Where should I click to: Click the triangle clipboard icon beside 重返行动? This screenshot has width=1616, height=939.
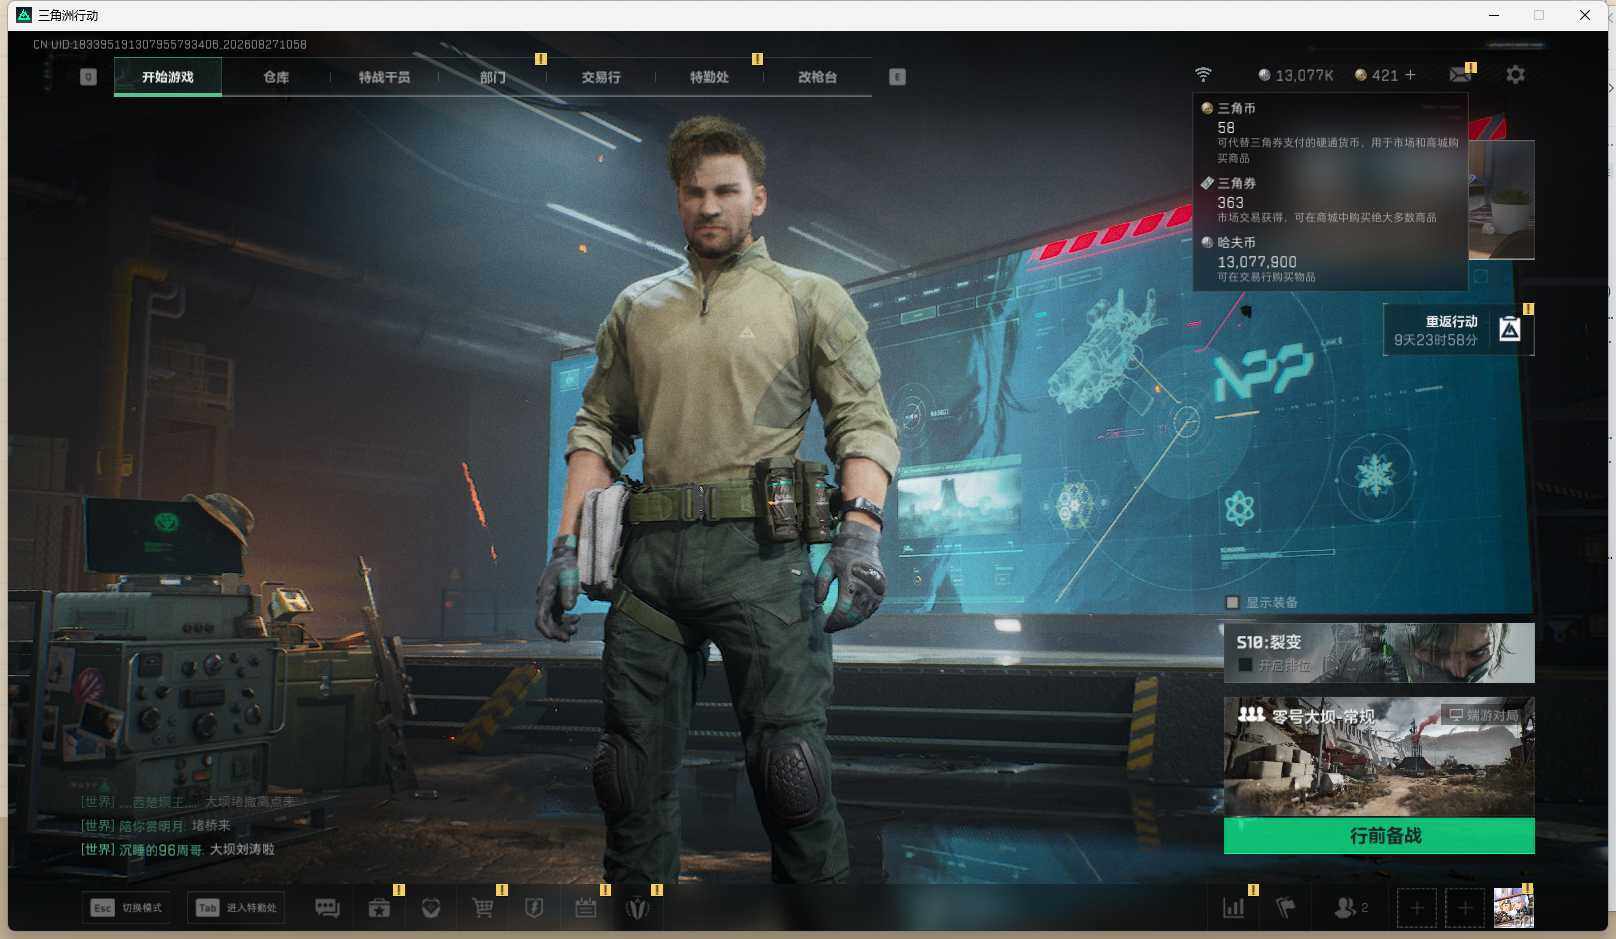click(1510, 329)
